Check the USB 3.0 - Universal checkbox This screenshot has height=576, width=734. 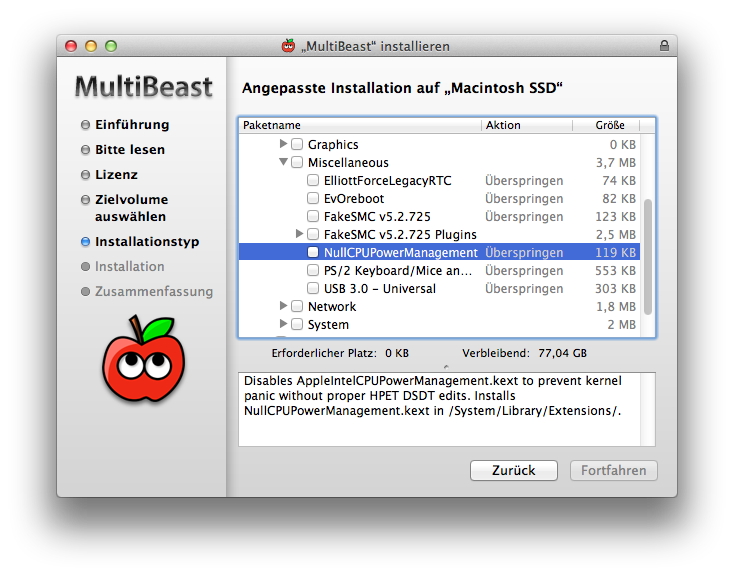pos(313,288)
